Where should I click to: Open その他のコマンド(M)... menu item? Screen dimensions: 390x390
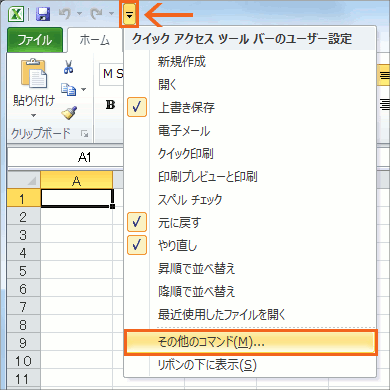point(250,342)
